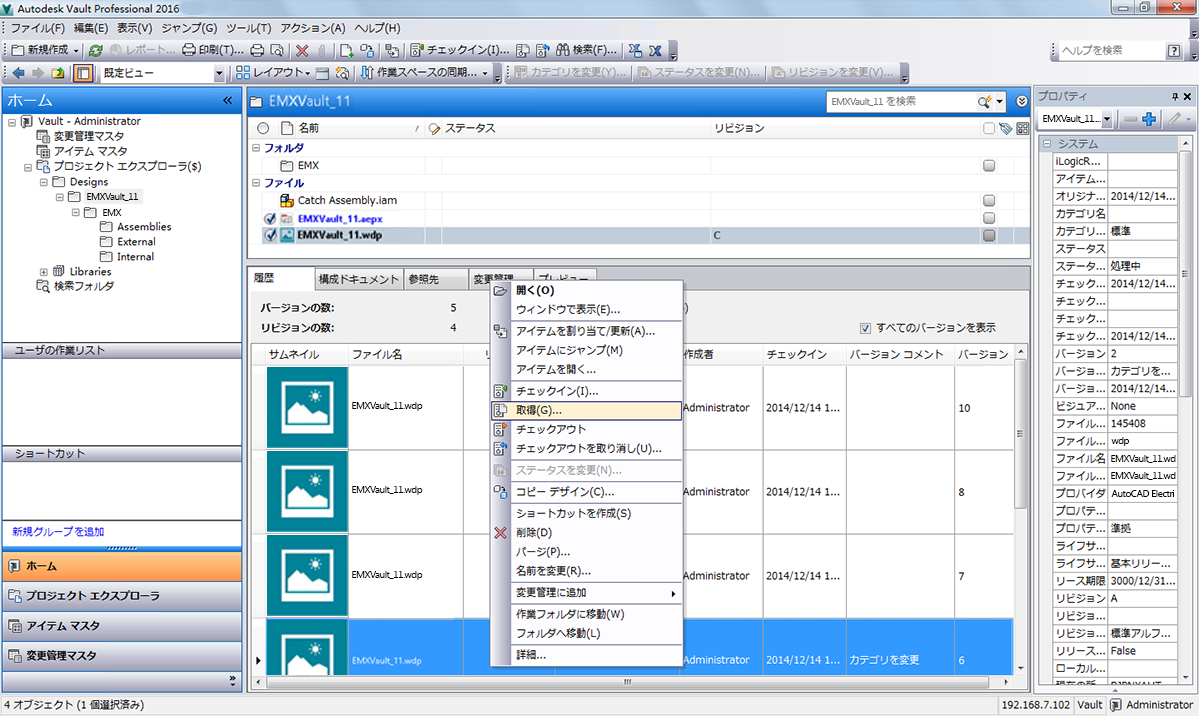
Task: Click the tag icon in column header
Action: [1006, 129]
